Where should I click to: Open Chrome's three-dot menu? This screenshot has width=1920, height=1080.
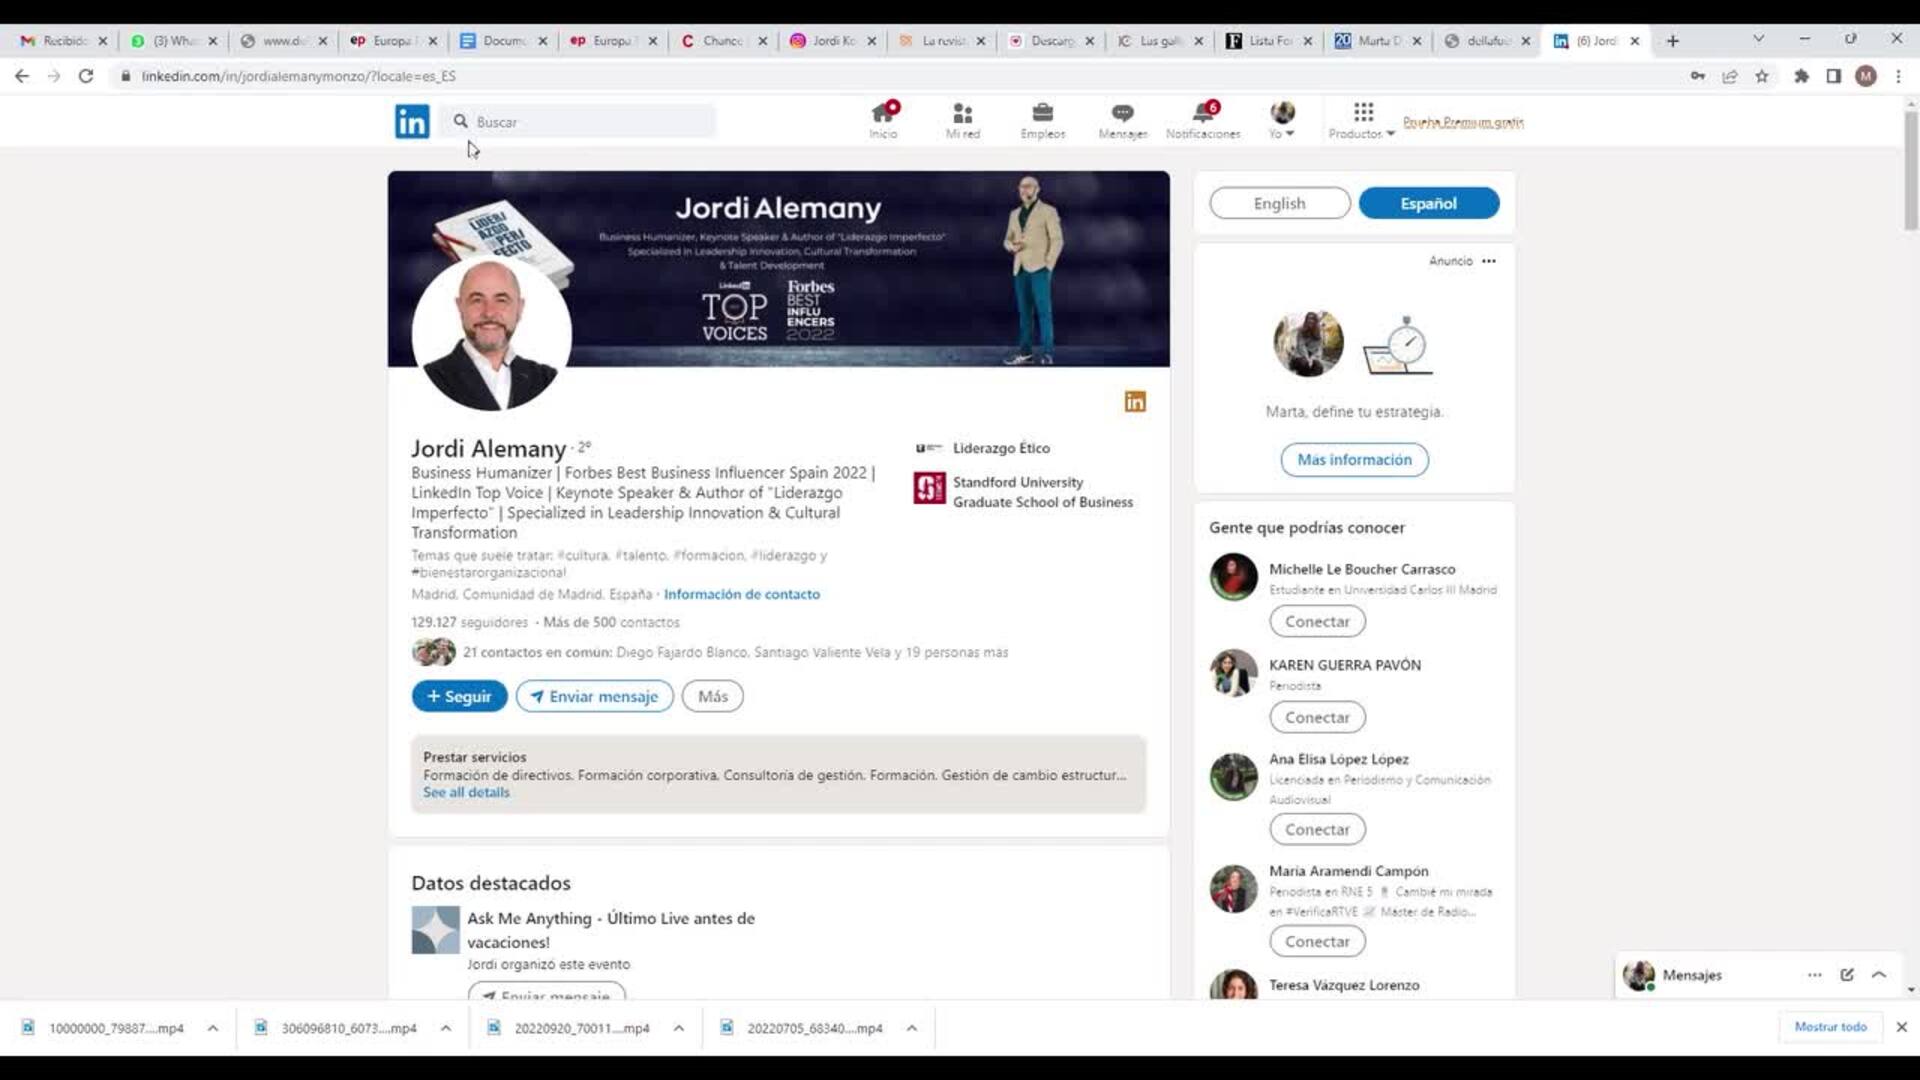click(1898, 76)
